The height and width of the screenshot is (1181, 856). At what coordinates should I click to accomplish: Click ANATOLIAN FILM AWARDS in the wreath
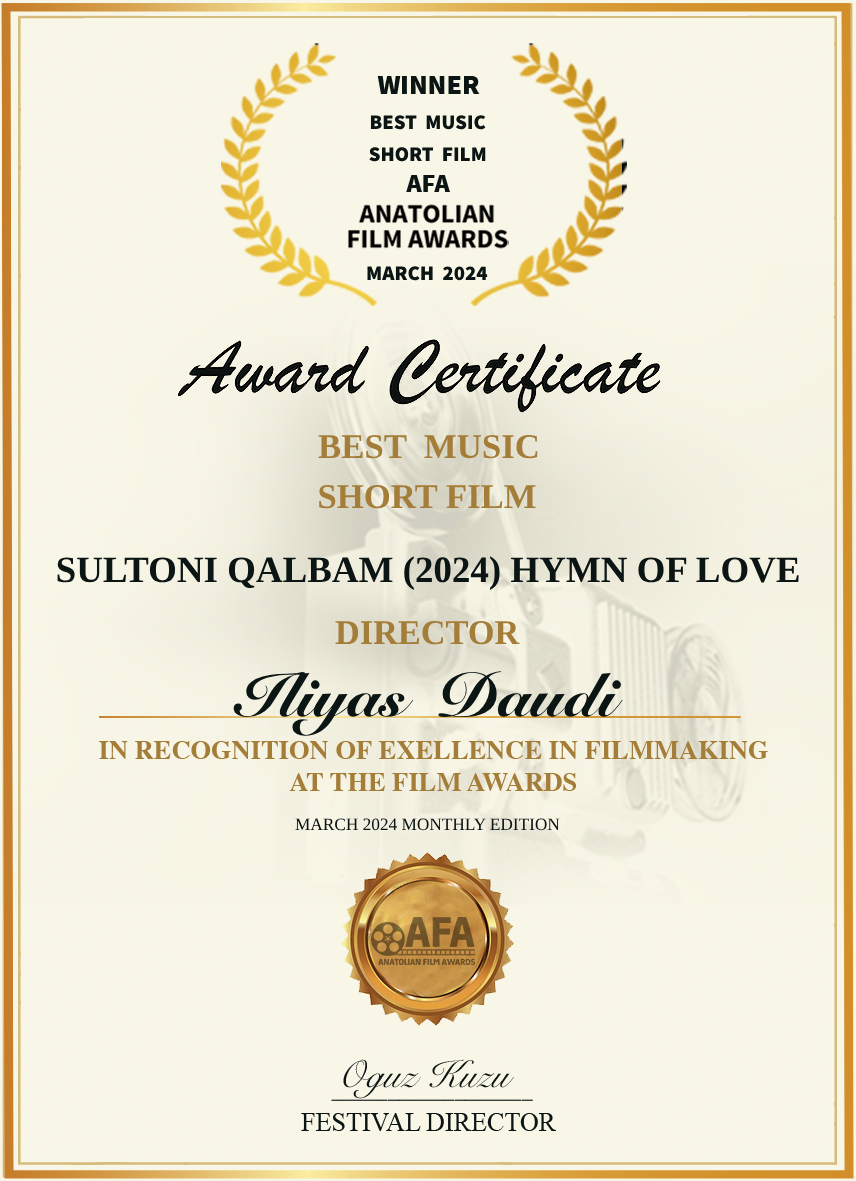pos(428,226)
